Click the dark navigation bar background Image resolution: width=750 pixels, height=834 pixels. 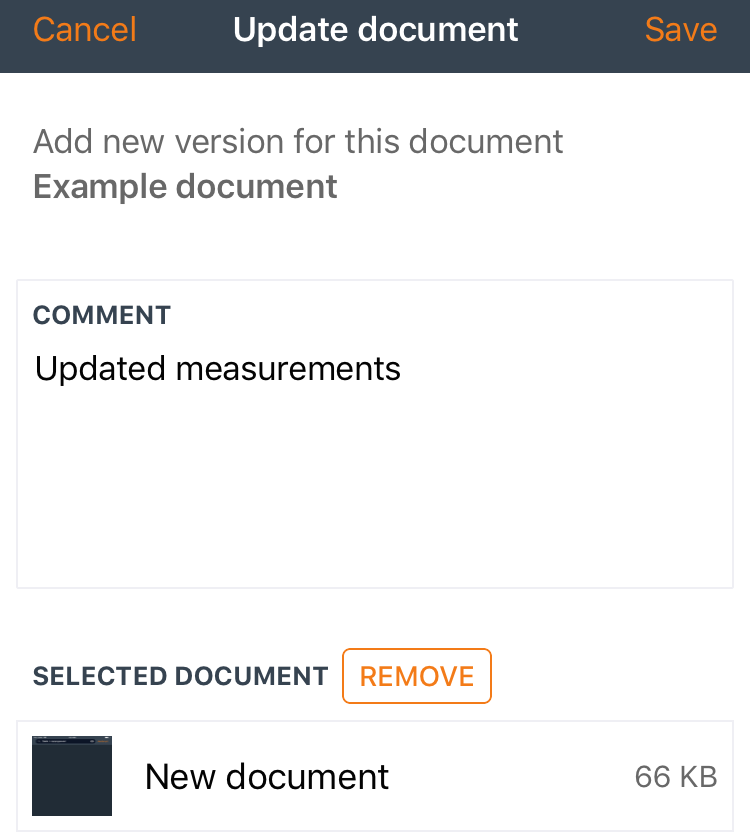(580, 36)
